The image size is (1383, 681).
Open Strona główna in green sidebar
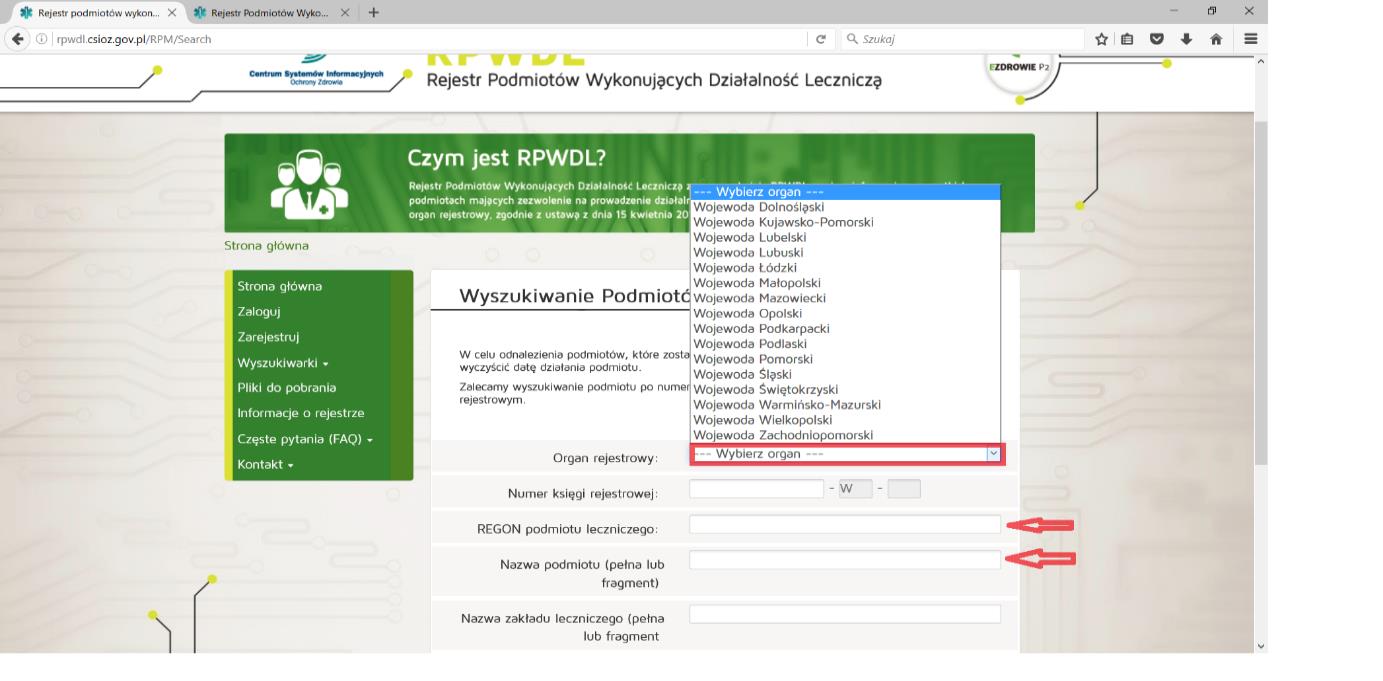pyautogui.click(x=279, y=286)
